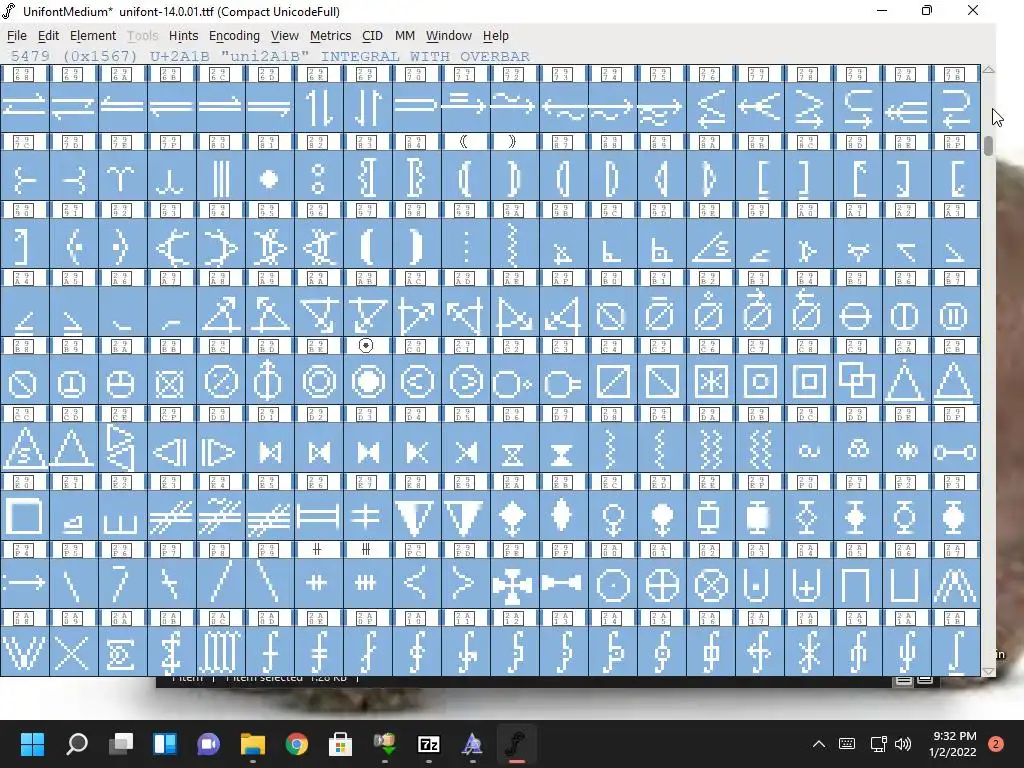
Task: Open taskbar Search
Action: (77, 744)
